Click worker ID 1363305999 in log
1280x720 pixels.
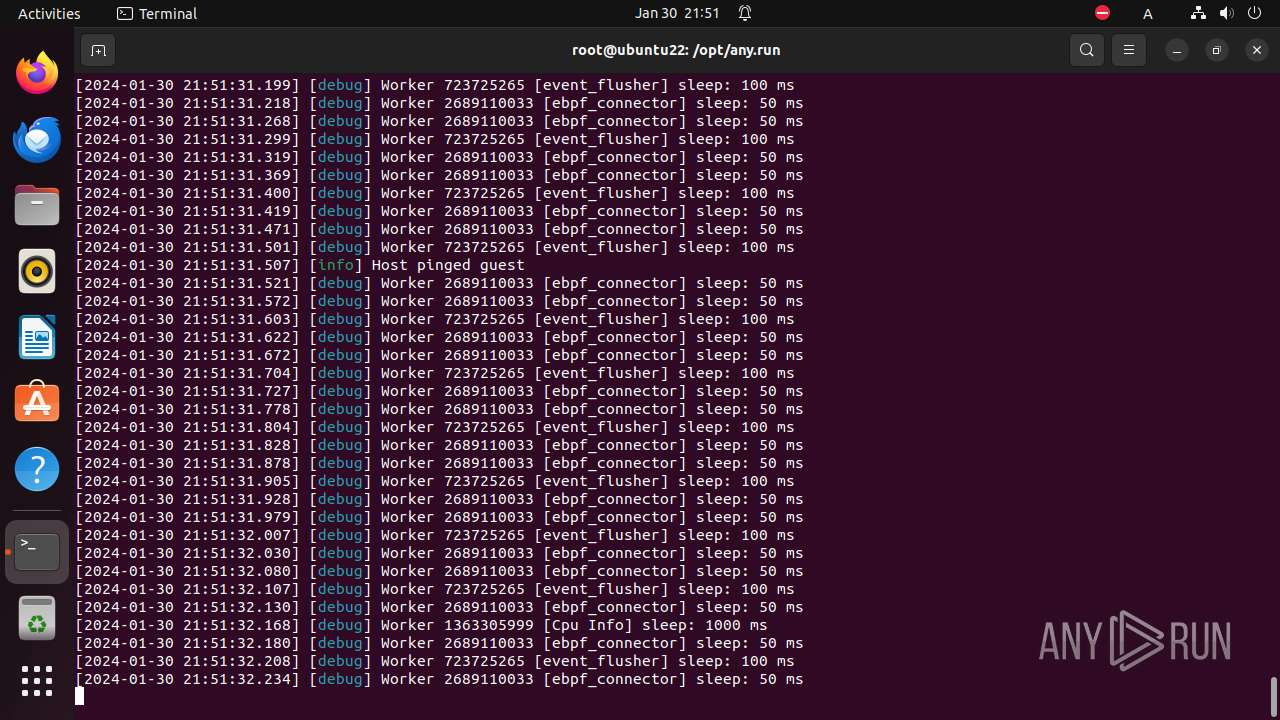pyautogui.click(x=489, y=625)
